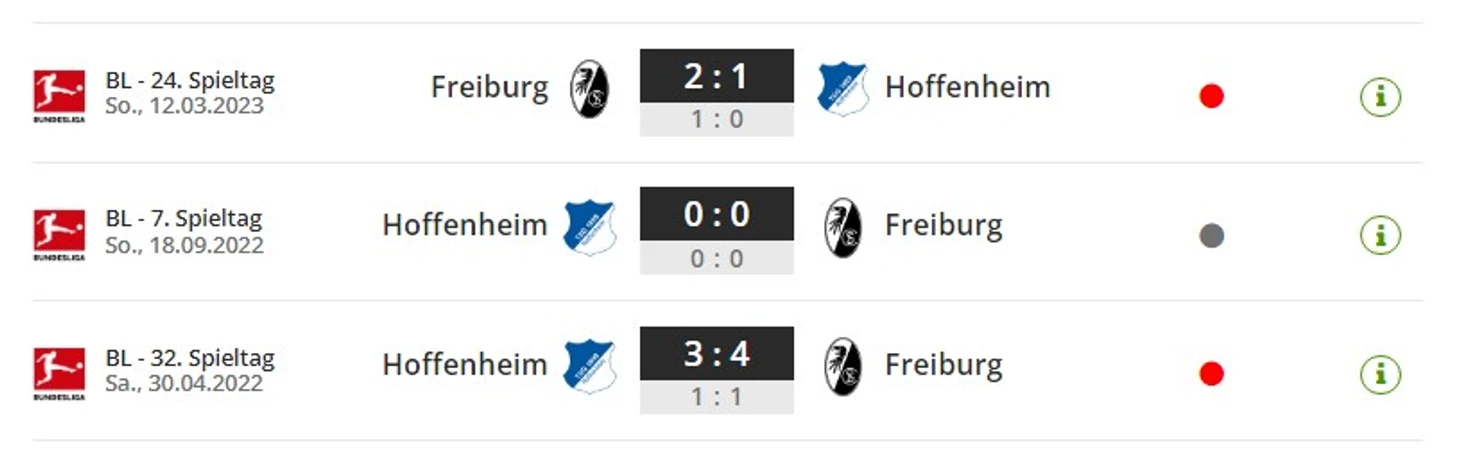Click Hoffenheim crest in 3:4 match row

[589, 366]
